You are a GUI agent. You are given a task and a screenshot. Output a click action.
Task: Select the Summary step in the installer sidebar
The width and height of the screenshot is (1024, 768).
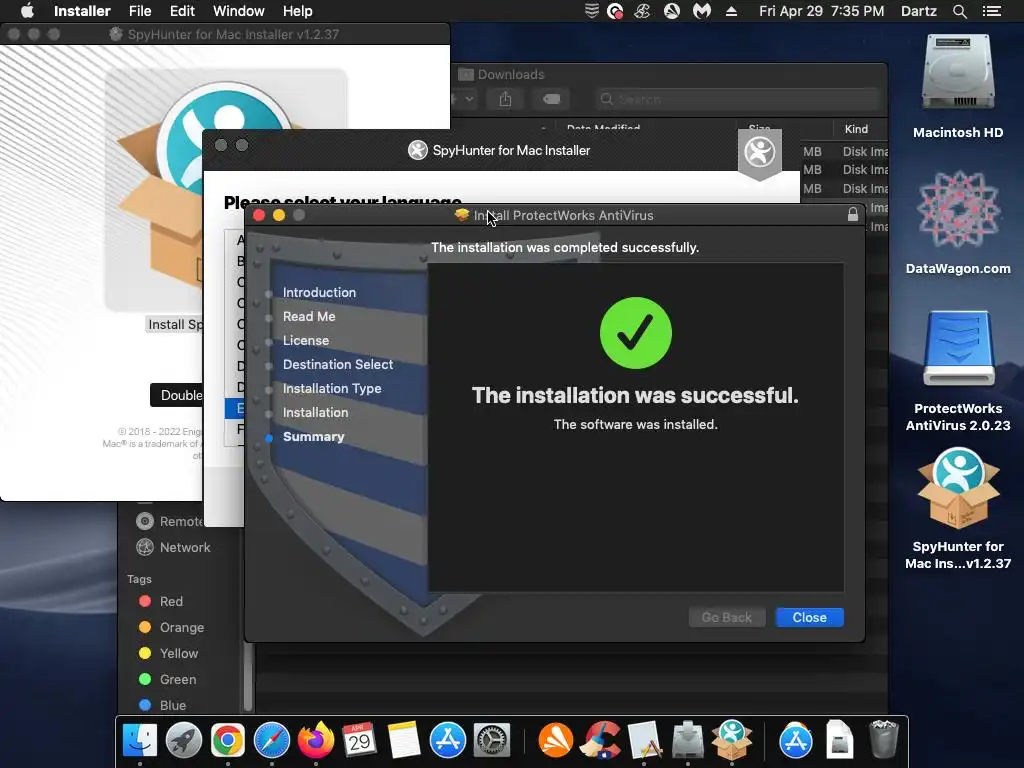pos(313,436)
